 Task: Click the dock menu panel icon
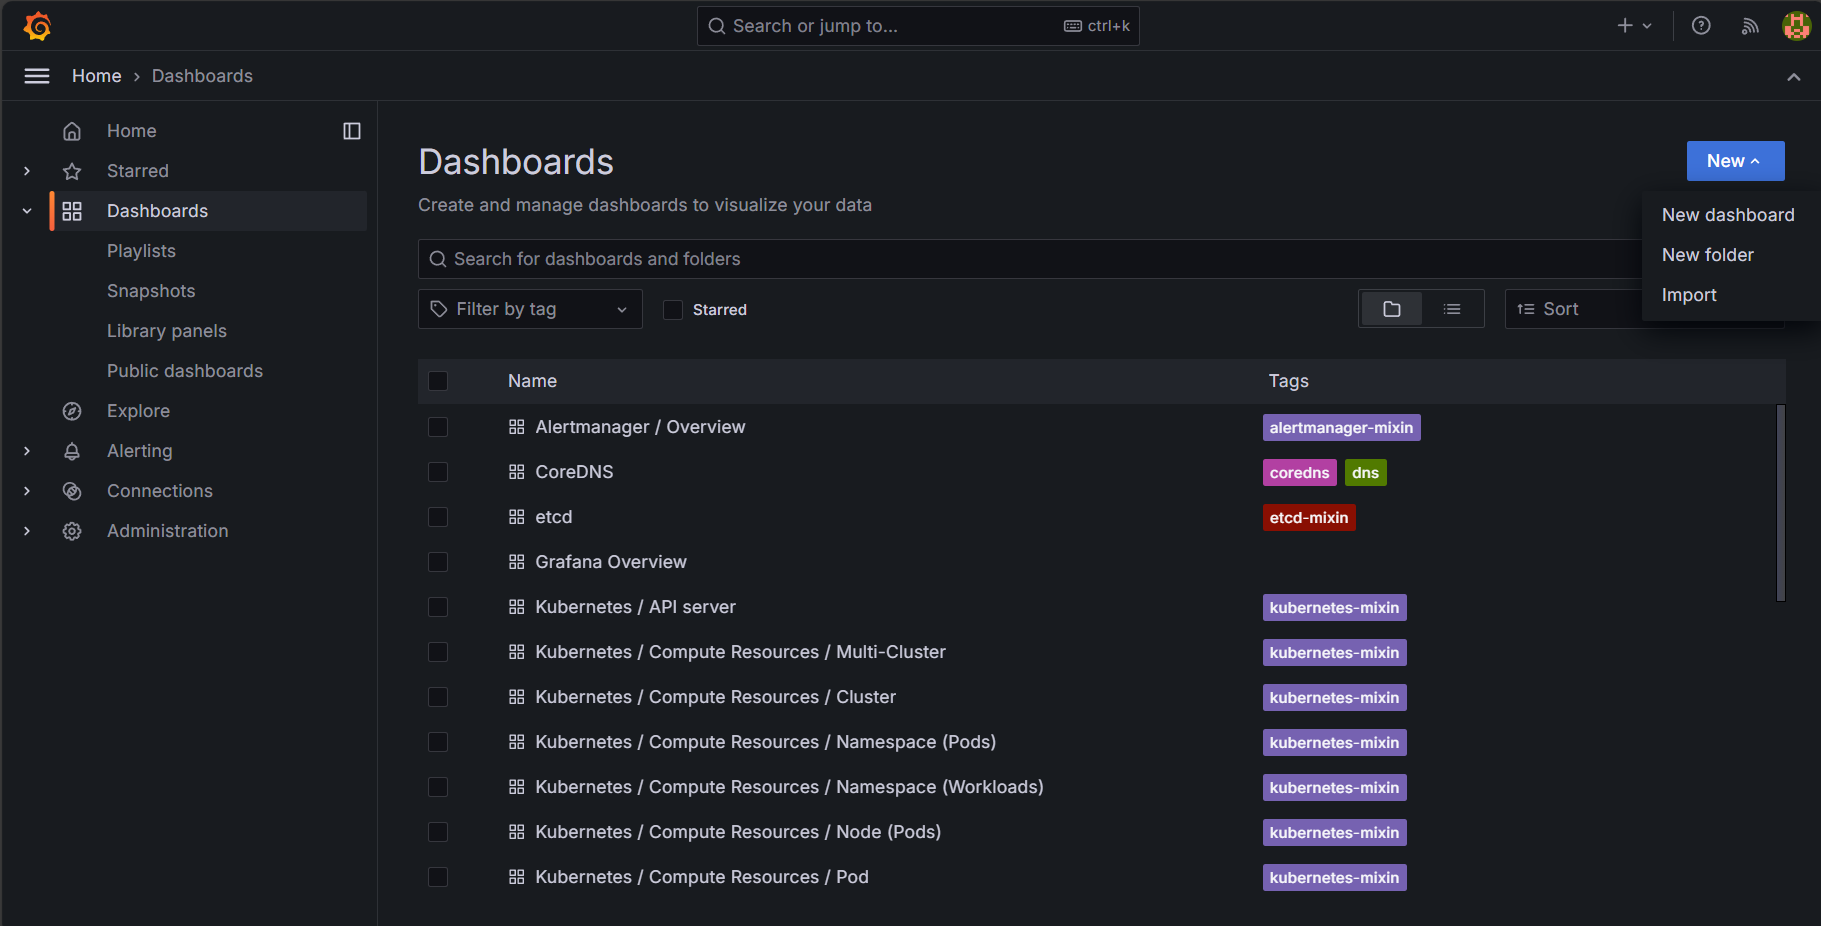352,131
